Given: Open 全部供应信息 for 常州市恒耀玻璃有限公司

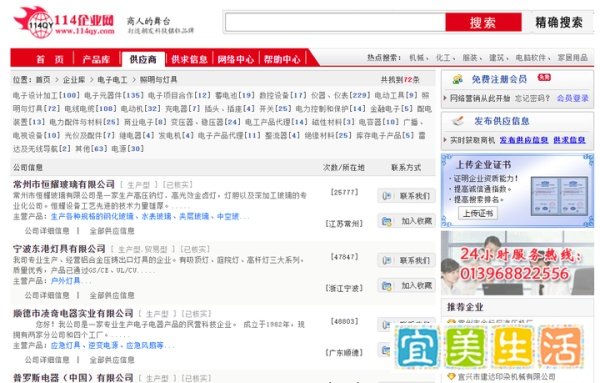Looking at the screenshot, I should (112, 231).
